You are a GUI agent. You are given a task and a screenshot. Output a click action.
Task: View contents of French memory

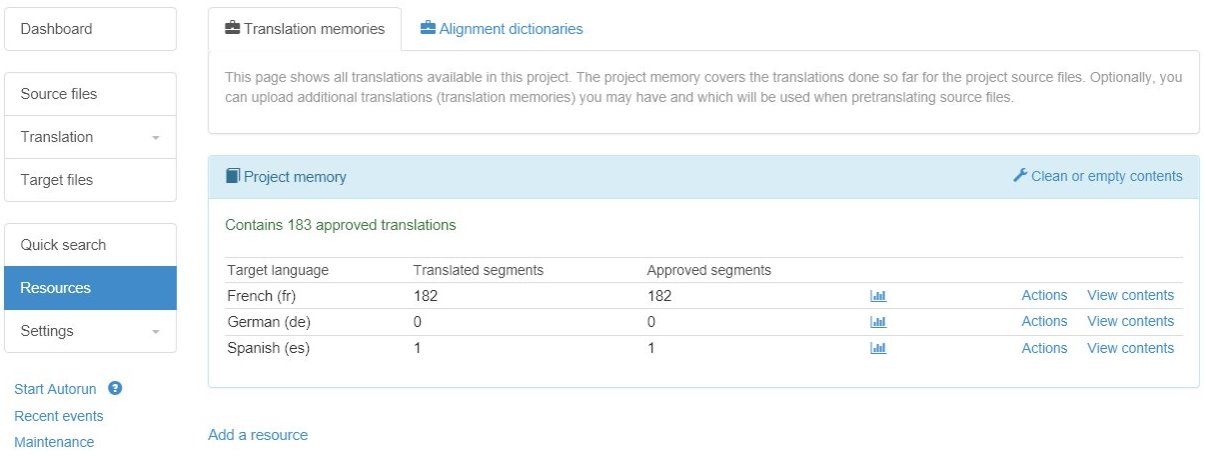click(1130, 295)
